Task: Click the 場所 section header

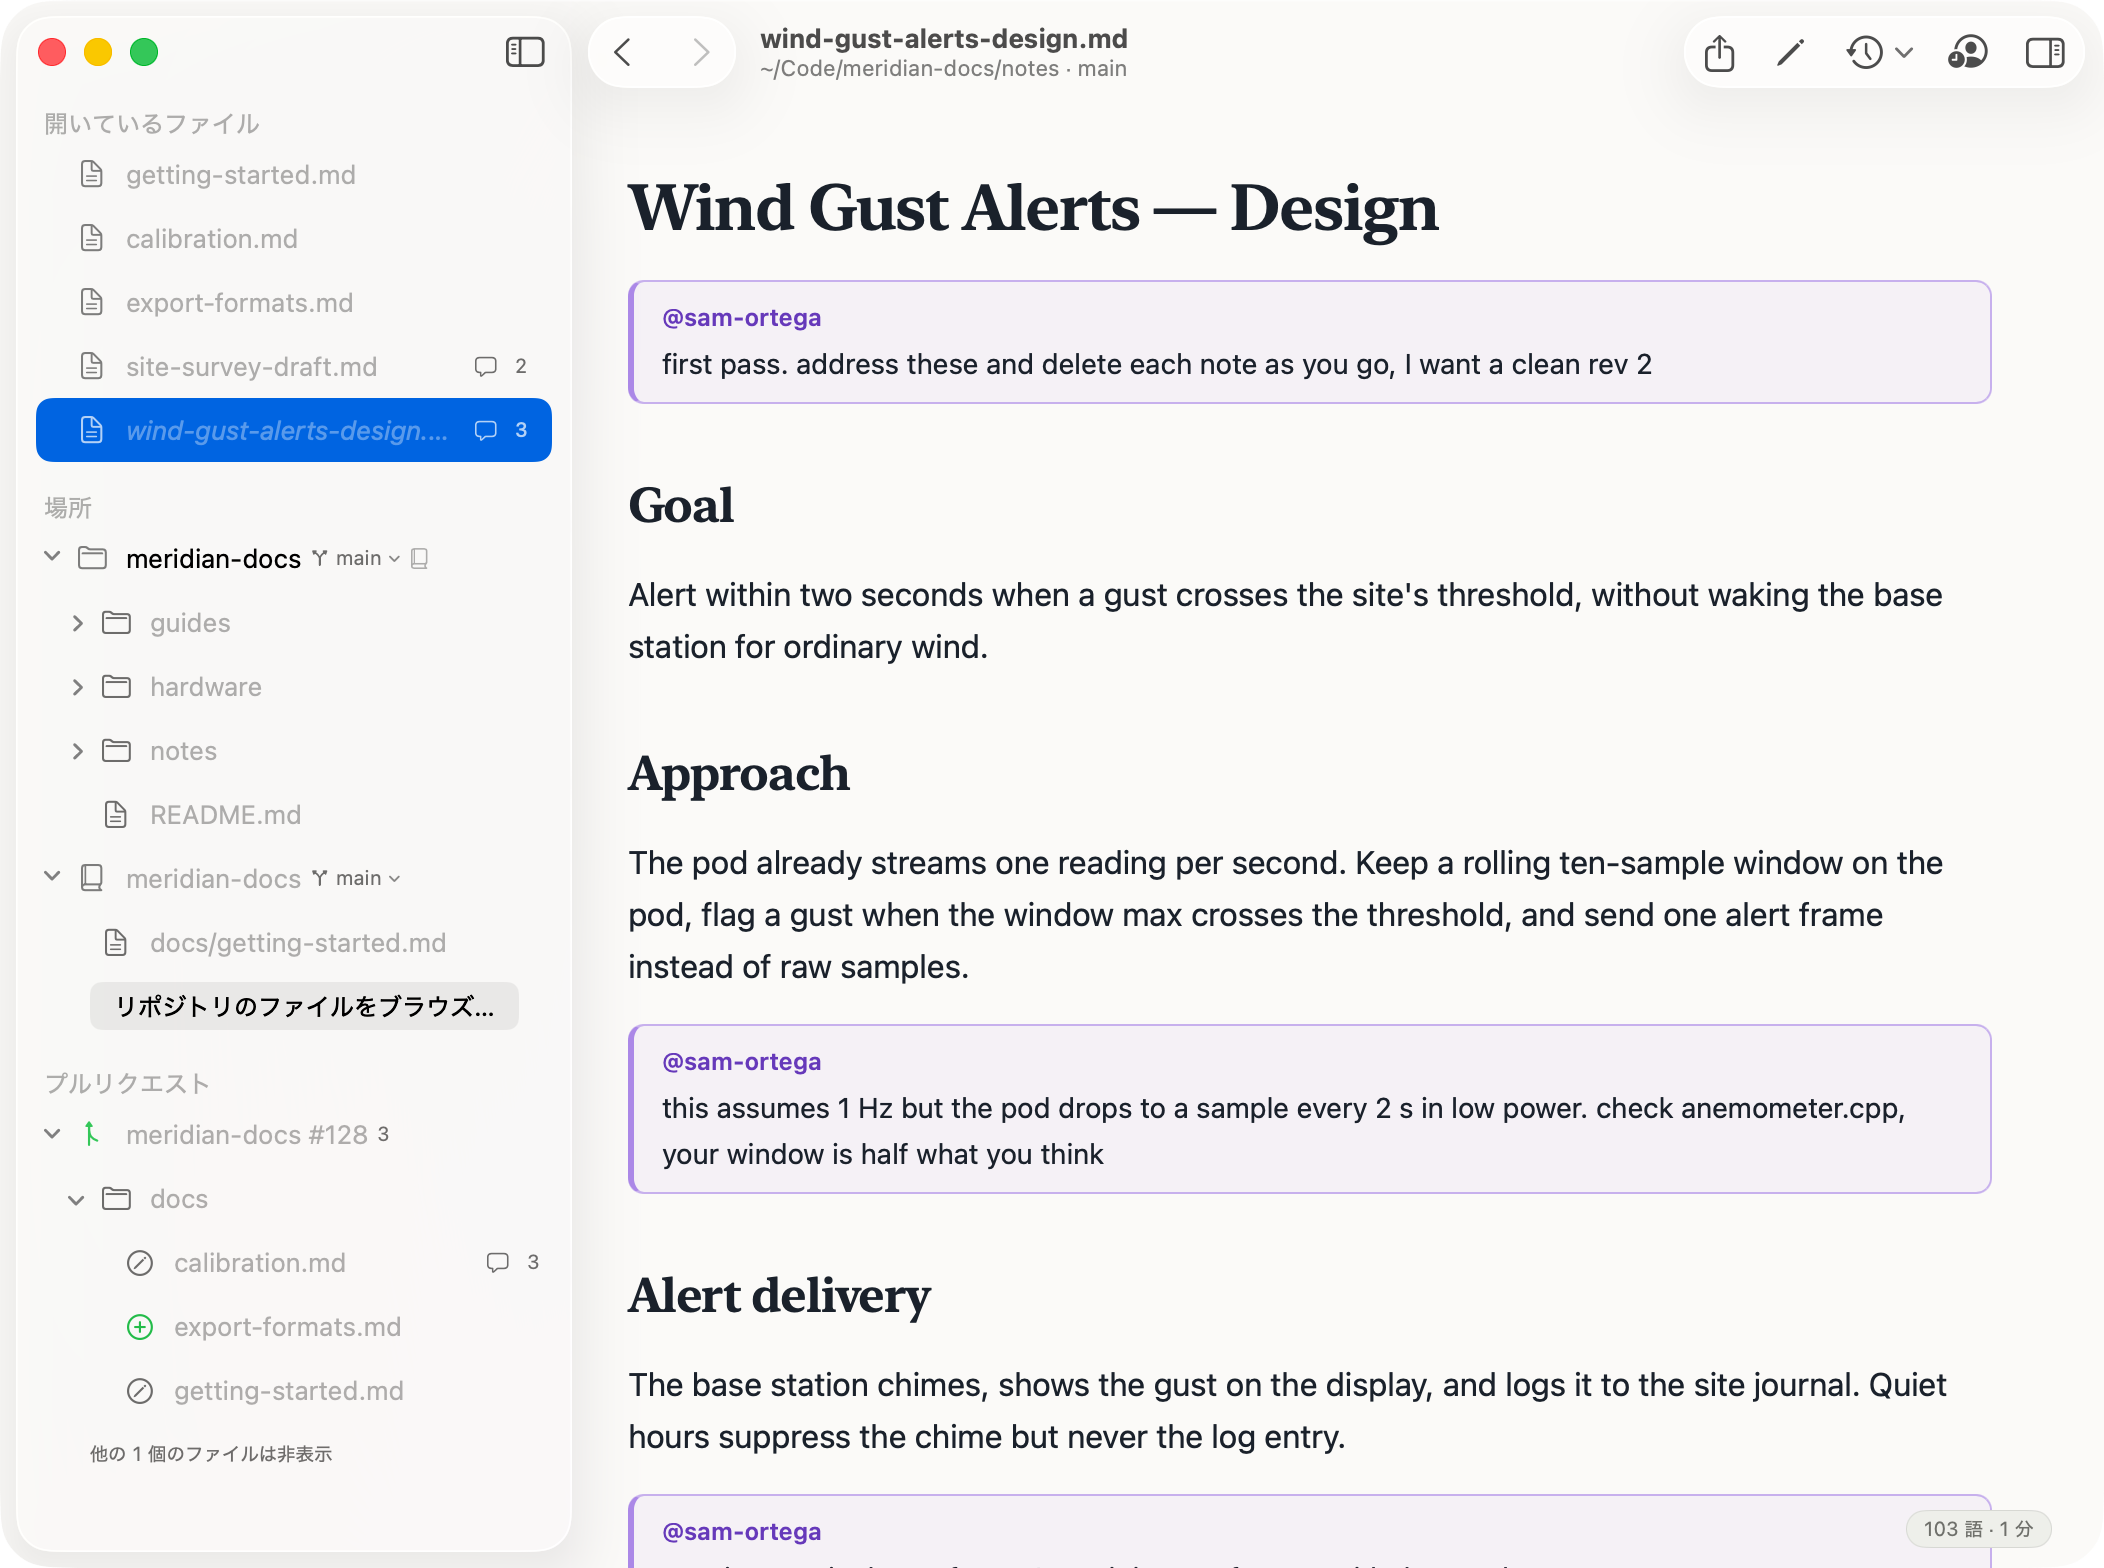Action: pos(68,508)
